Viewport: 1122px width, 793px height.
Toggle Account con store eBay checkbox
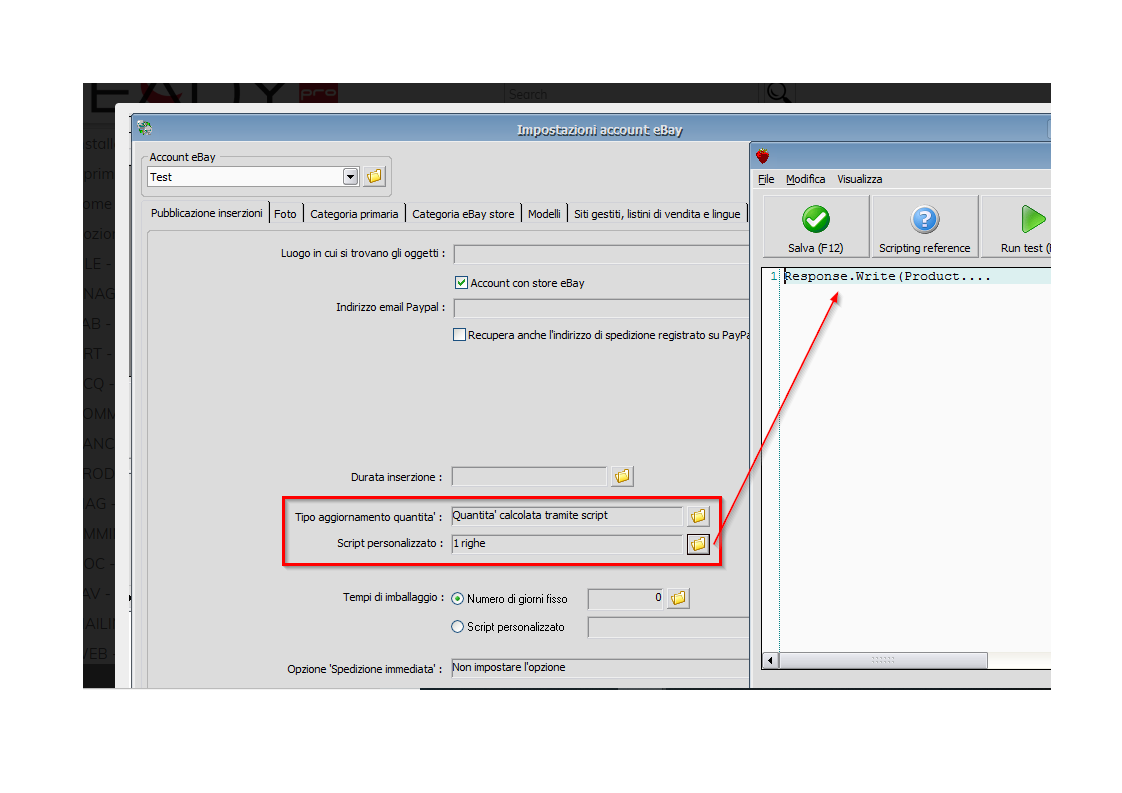point(462,283)
